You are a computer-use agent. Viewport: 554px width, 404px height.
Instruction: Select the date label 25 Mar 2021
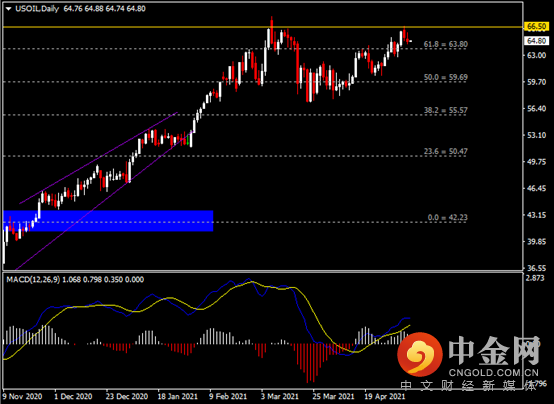click(333, 396)
